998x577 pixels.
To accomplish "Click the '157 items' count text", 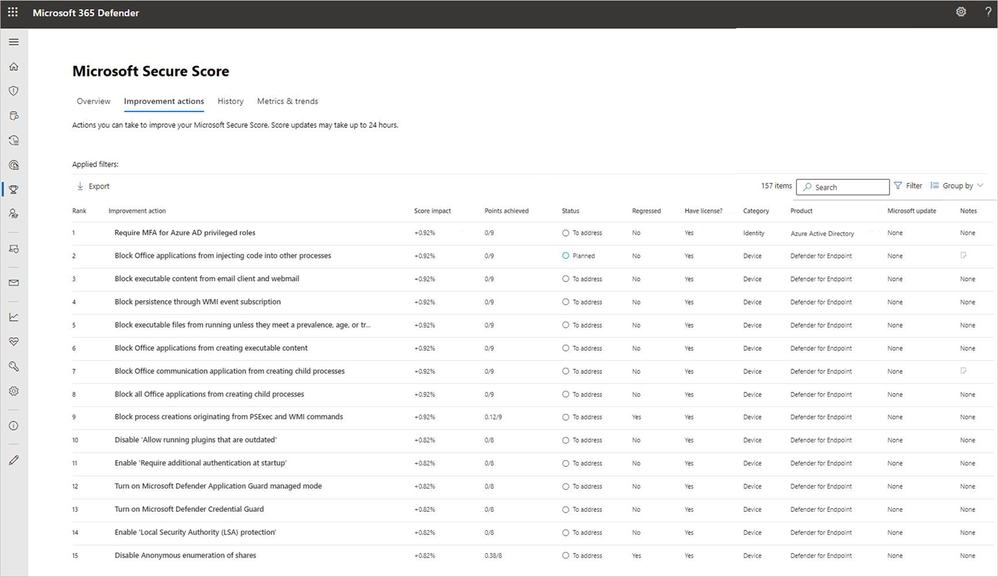I will point(777,186).
